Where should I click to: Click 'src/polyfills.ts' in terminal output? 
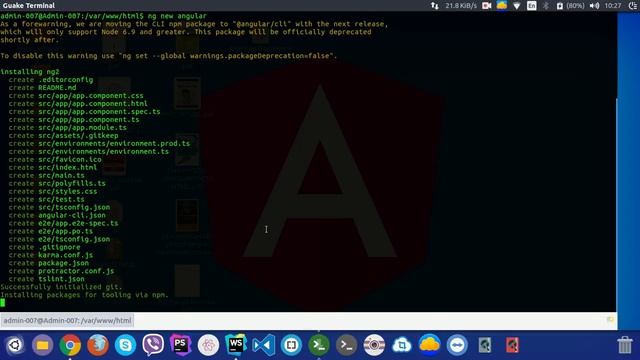click(x=72, y=184)
